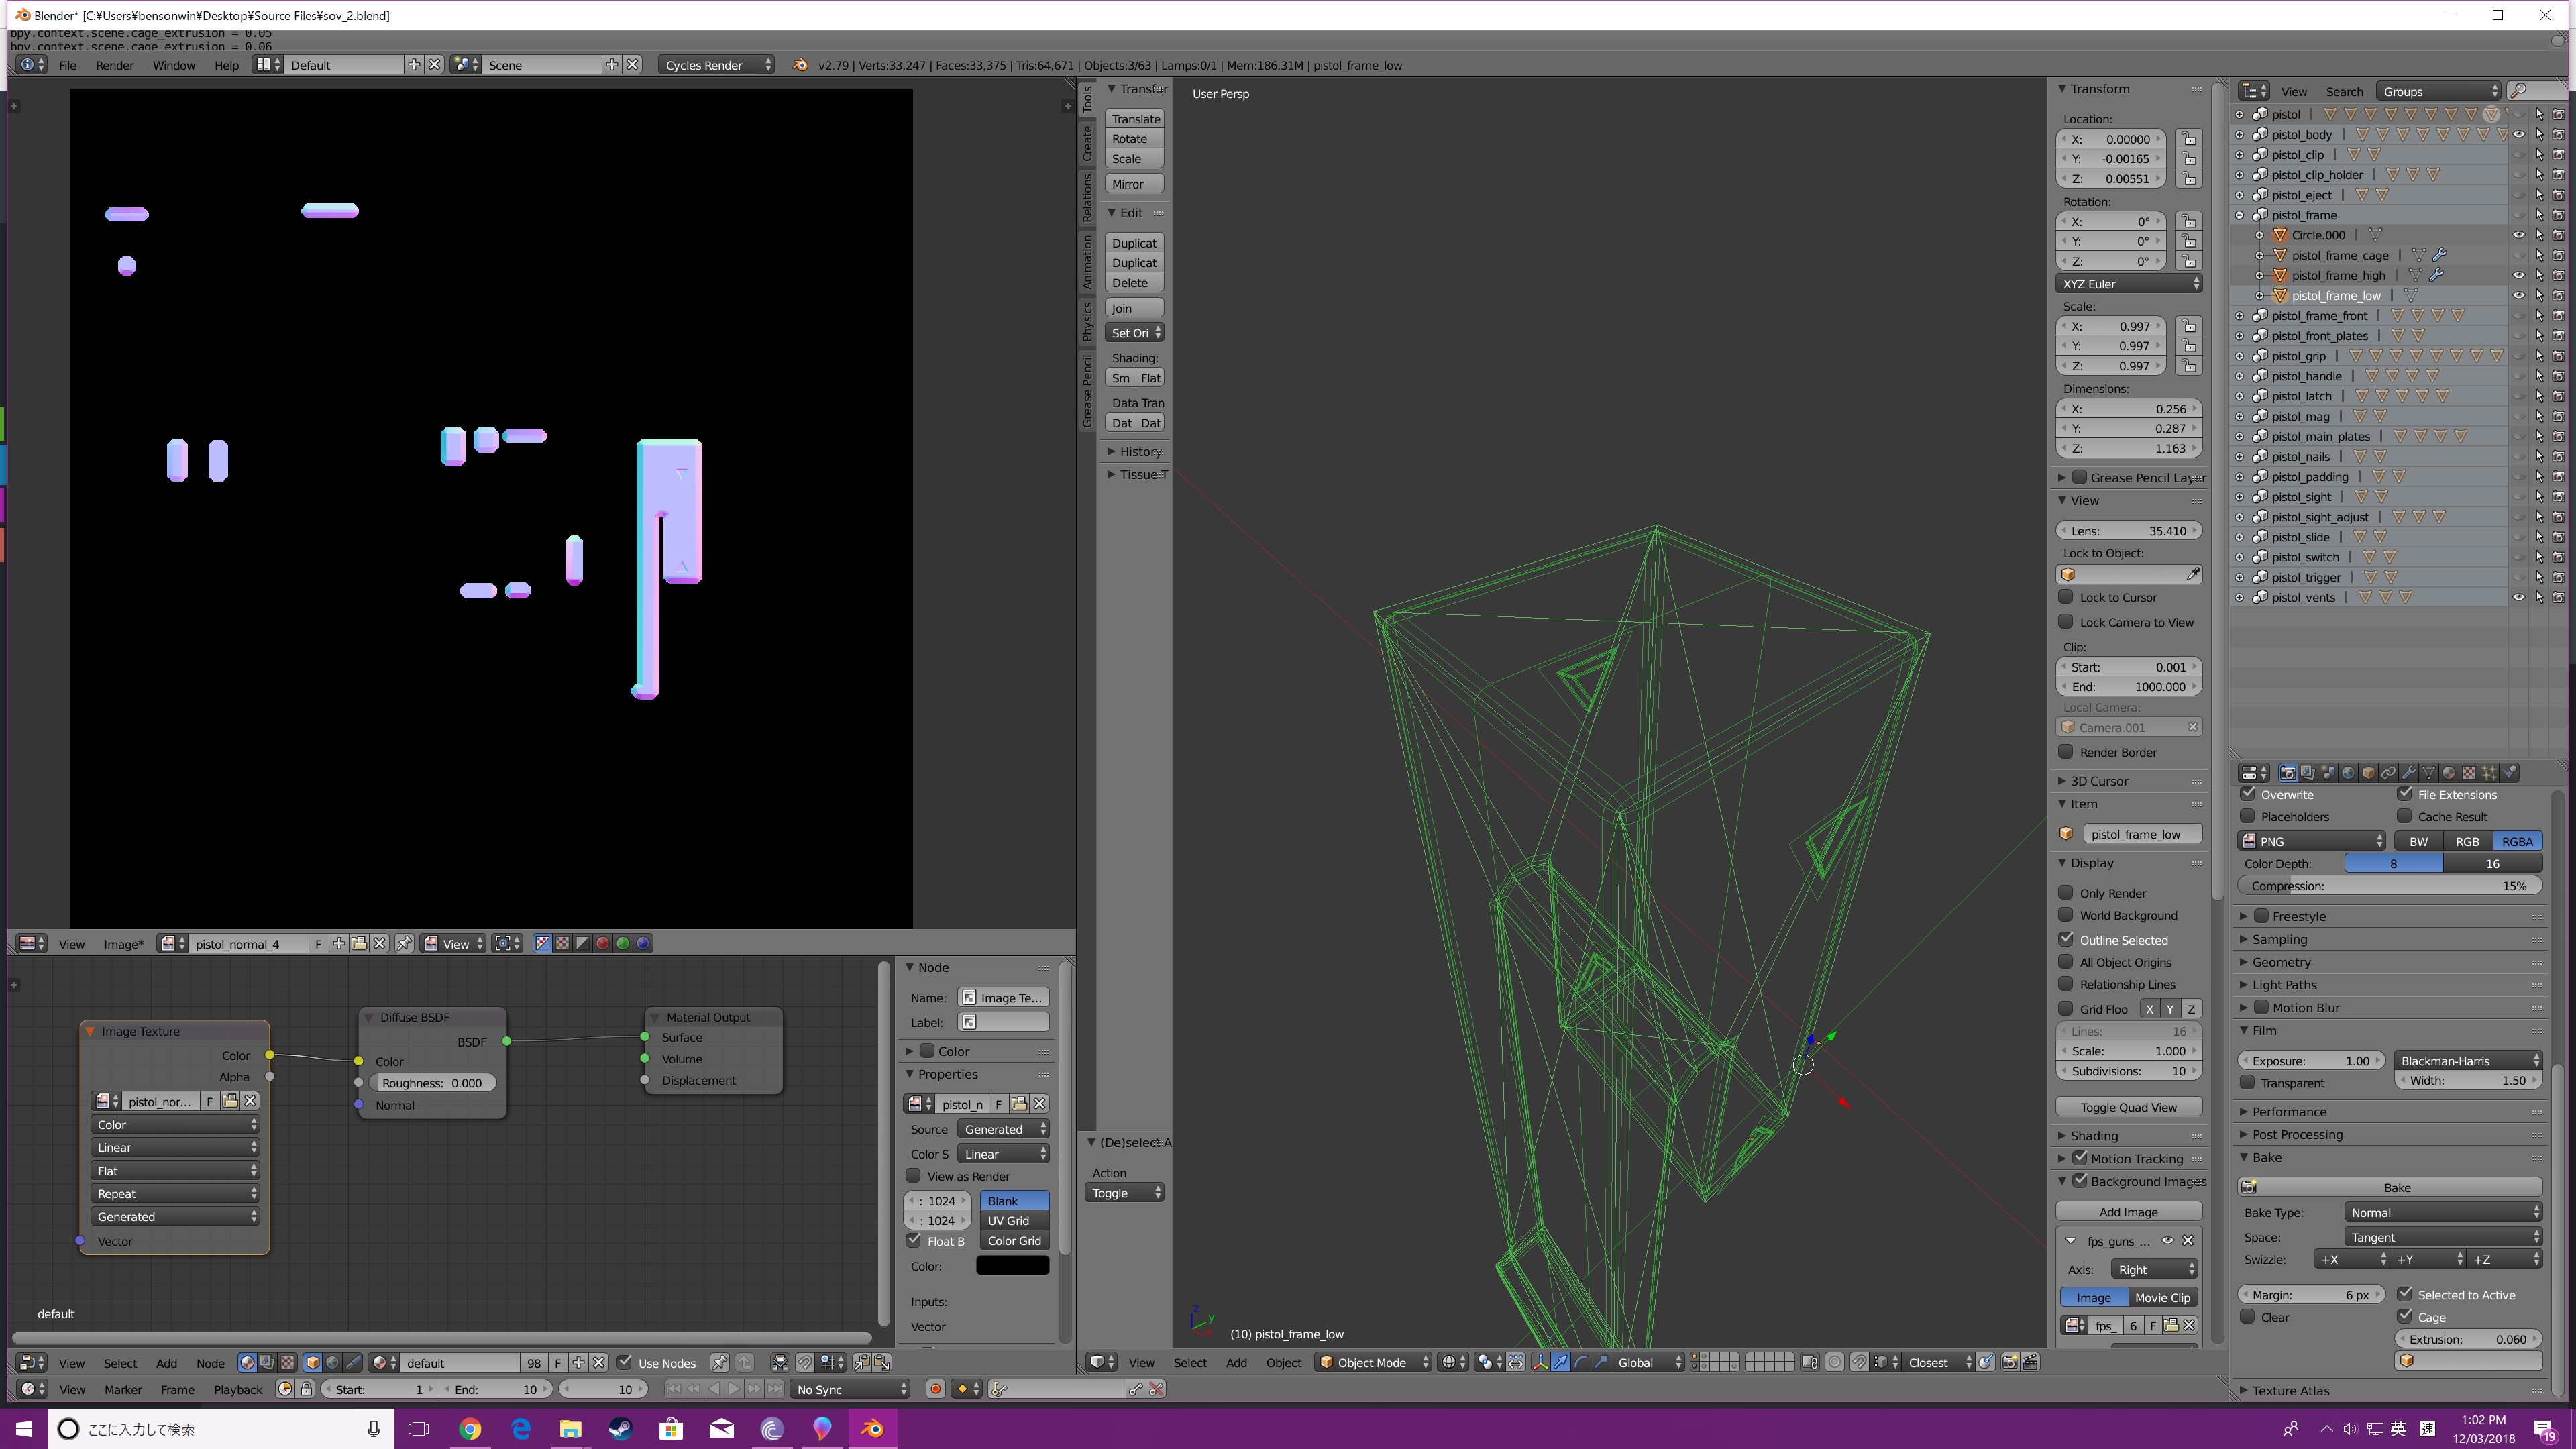Open the Node menu in node editor
The height and width of the screenshot is (1449, 2576).
210,1363
